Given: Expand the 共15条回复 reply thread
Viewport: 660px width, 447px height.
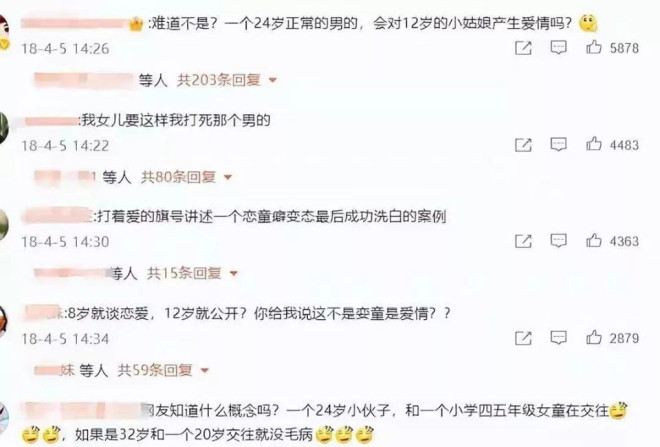Looking at the screenshot, I should click(192, 273).
